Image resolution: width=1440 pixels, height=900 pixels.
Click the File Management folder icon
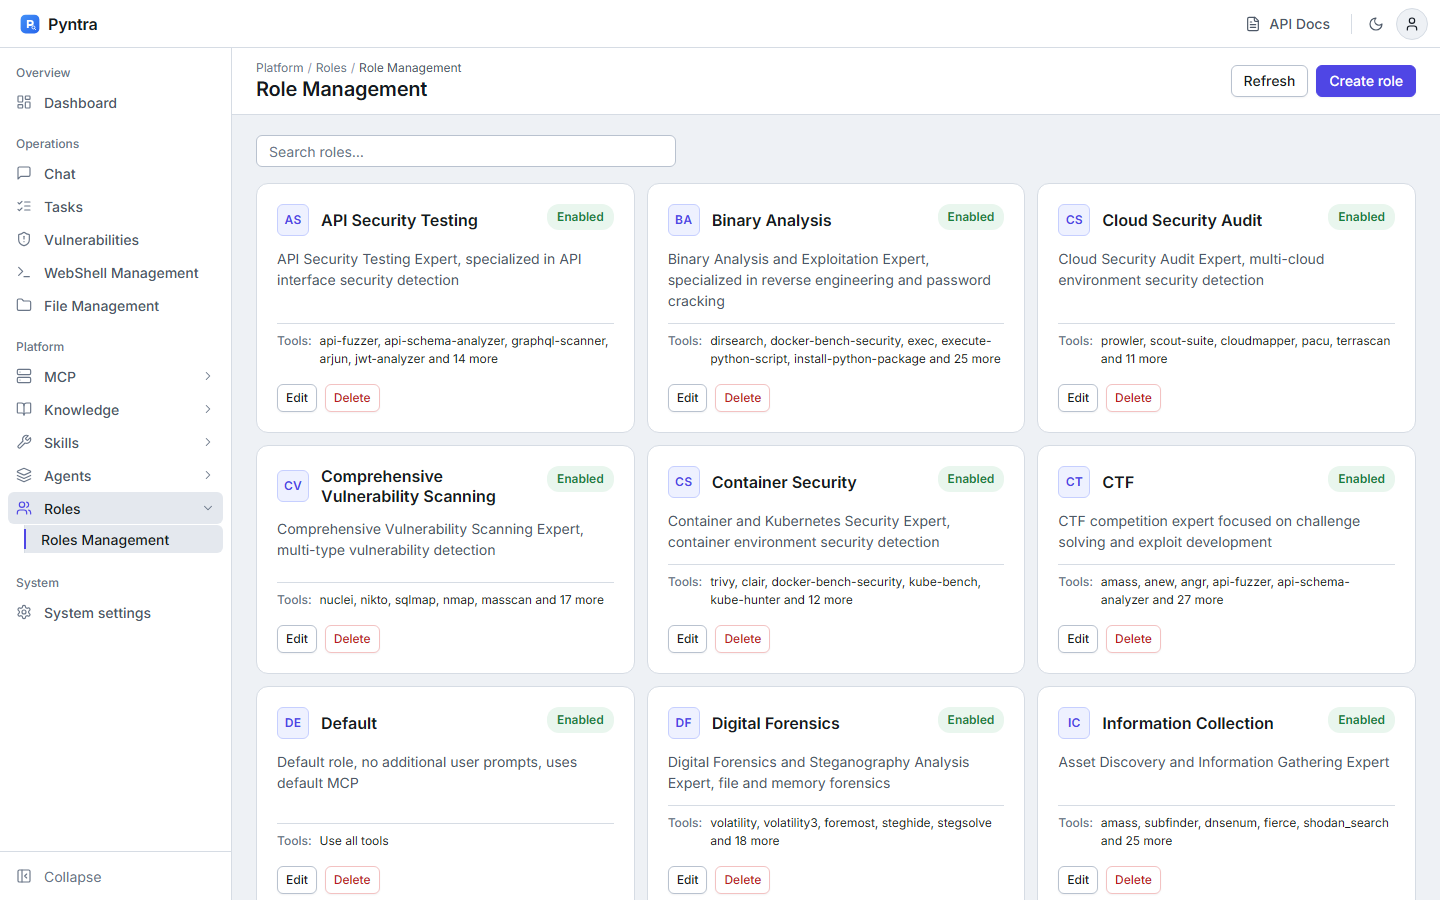pyautogui.click(x=24, y=306)
